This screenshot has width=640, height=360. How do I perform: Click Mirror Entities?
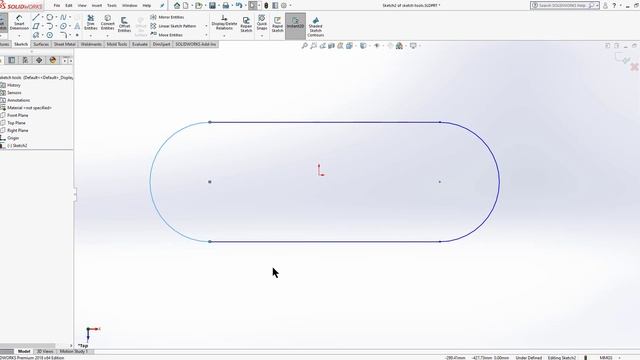click(x=167, y=17)
